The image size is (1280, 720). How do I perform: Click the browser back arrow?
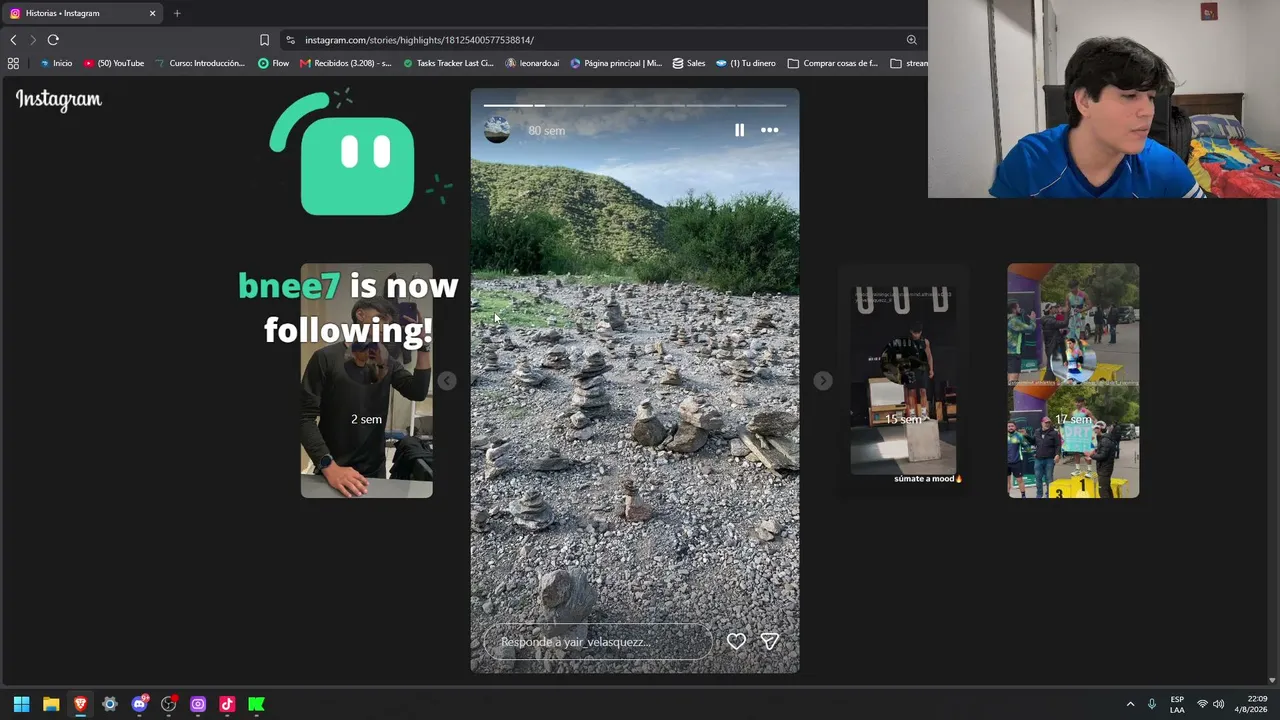click(13, 40)
